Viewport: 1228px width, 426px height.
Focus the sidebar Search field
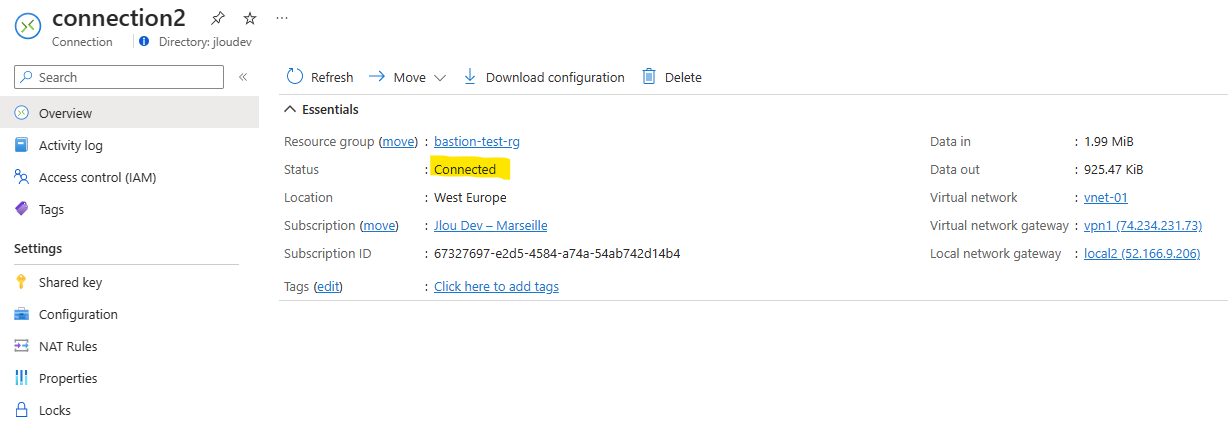(119, 77)
